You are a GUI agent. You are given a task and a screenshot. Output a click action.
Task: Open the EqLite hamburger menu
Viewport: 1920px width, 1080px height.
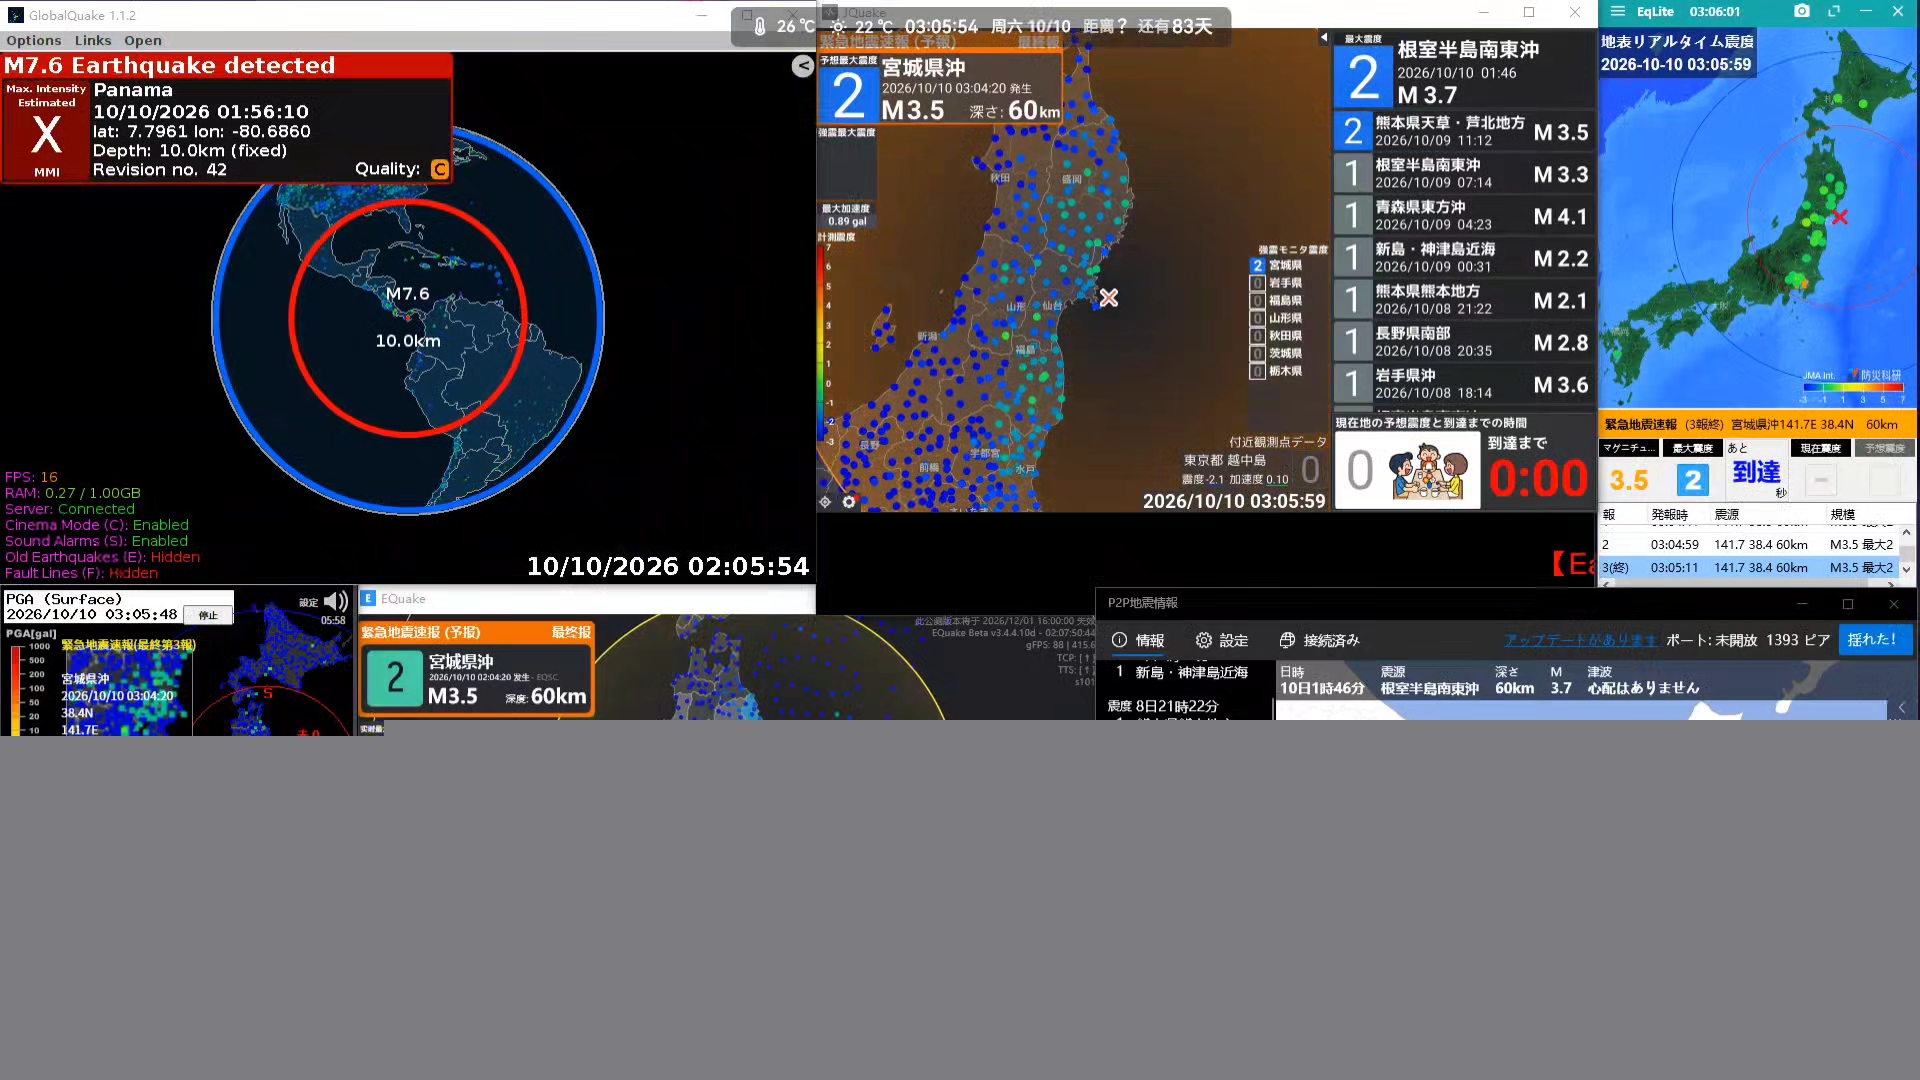pyautogui.click(x=1618, y=11)
